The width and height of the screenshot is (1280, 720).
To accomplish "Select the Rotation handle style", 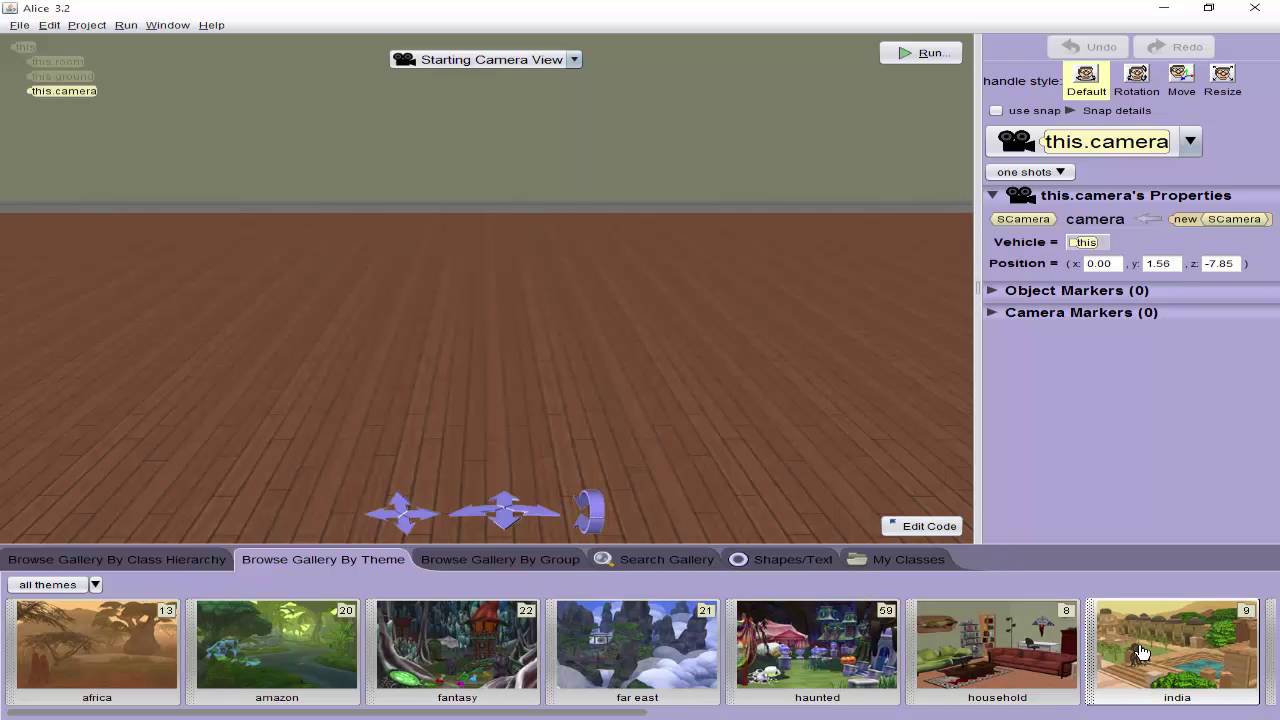I will [x=1136, y=80].
